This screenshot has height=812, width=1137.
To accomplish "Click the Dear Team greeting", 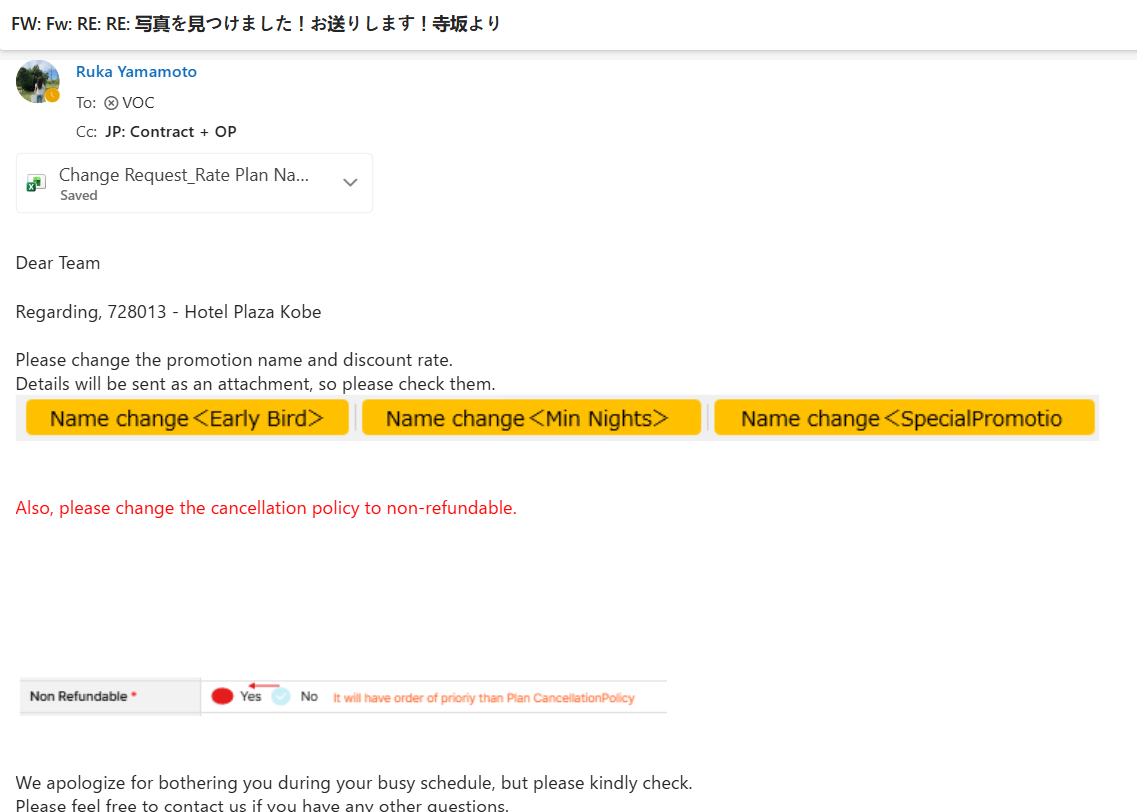I will point(58,263).
